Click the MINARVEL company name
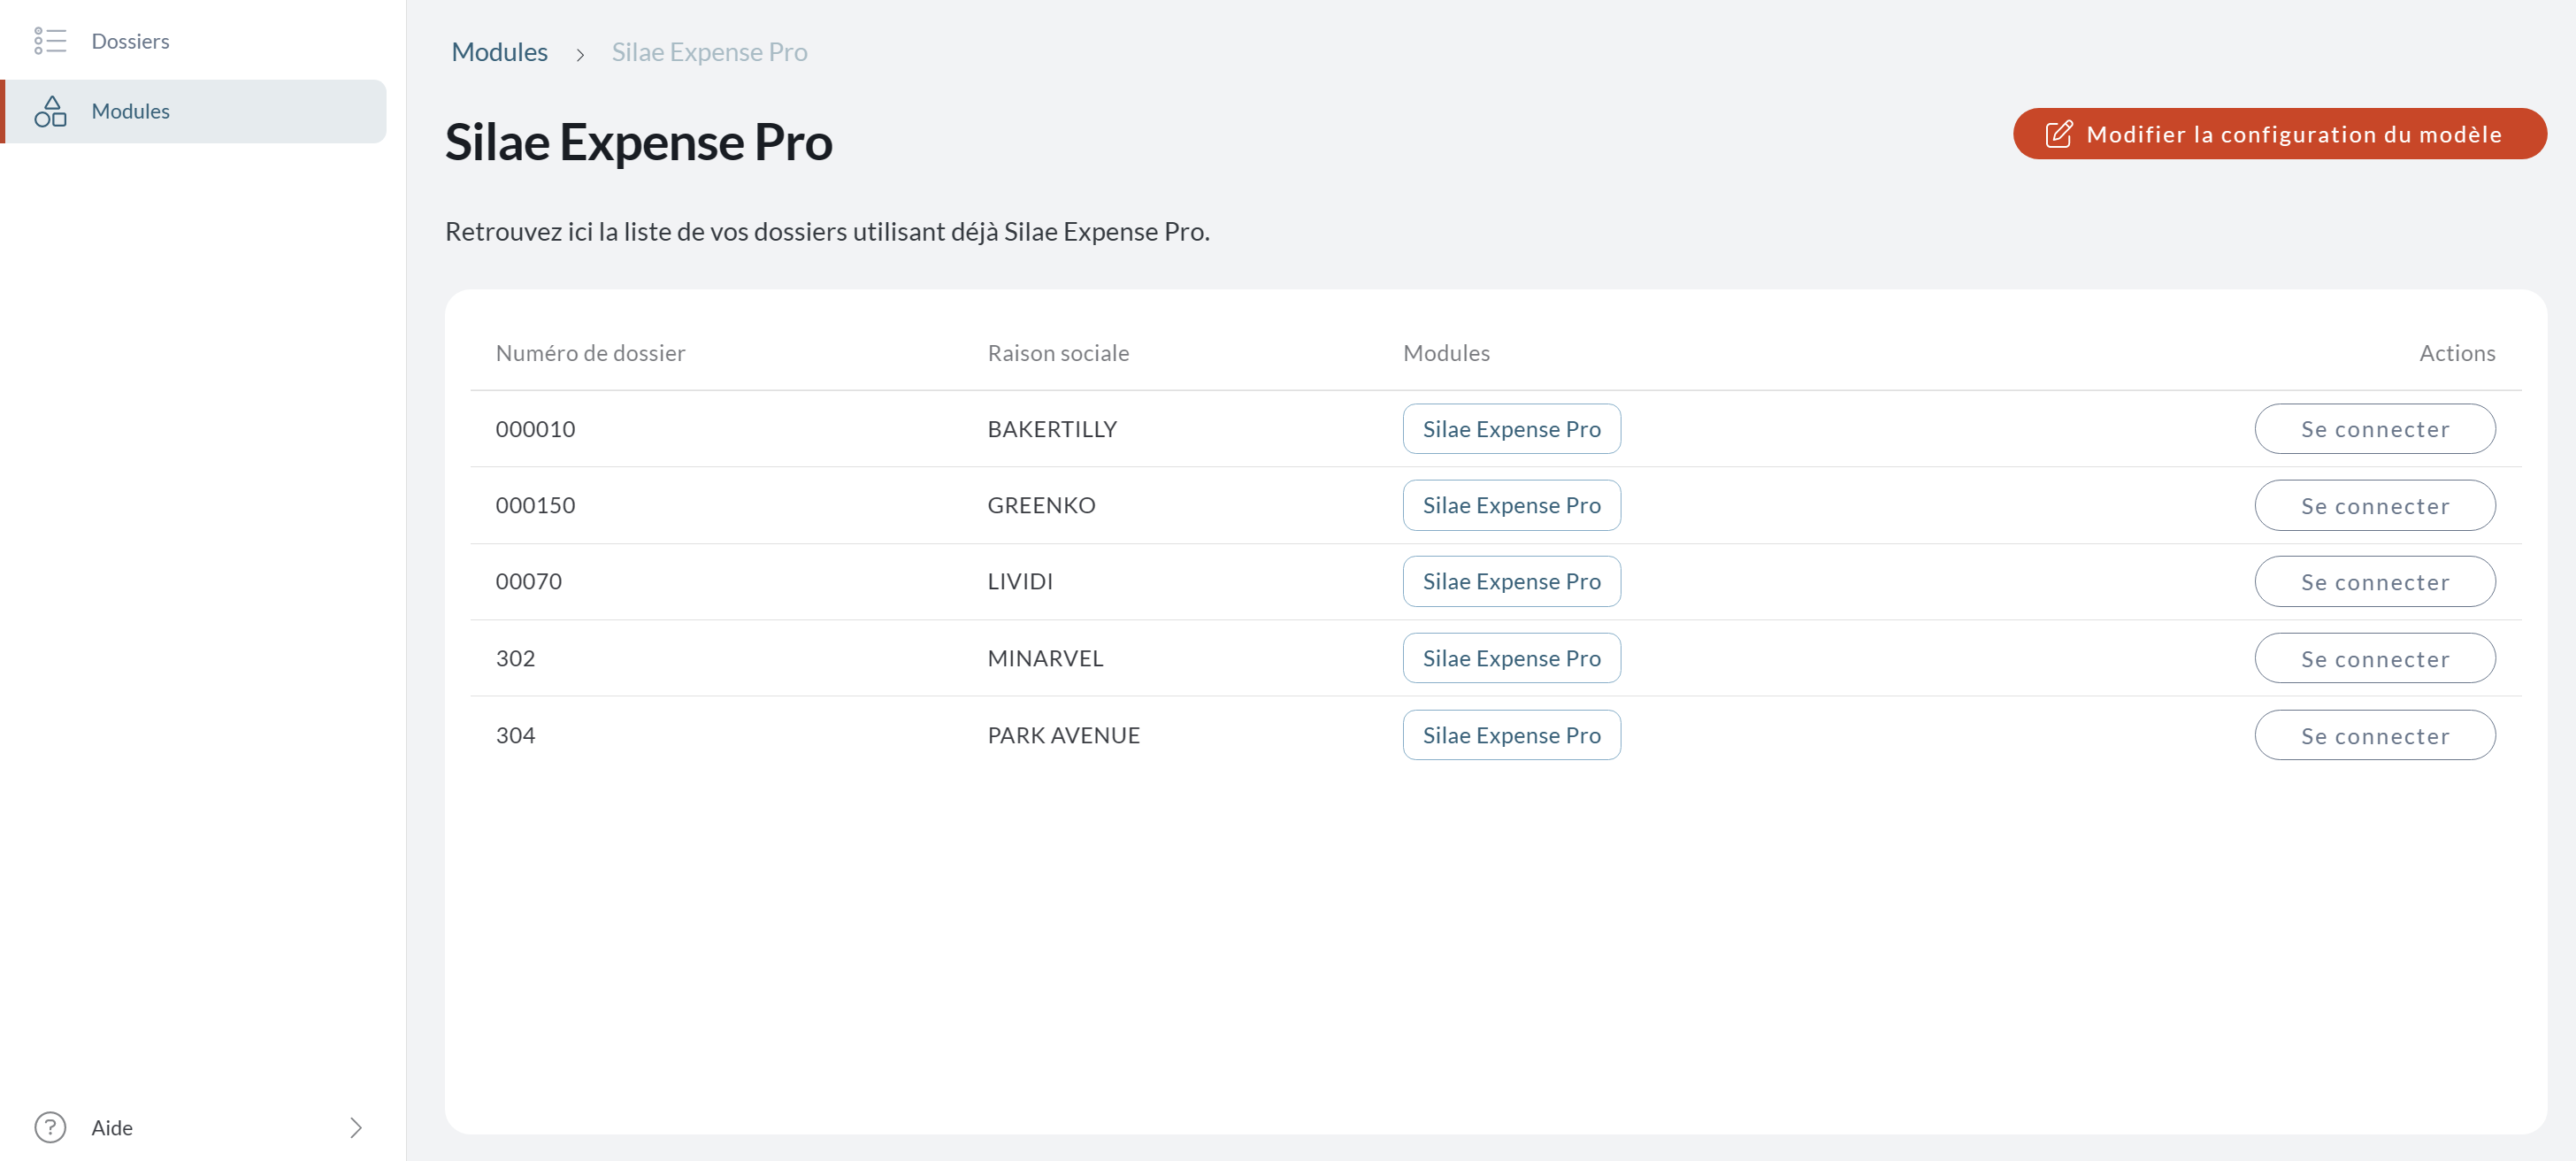 coord(1045,659)
